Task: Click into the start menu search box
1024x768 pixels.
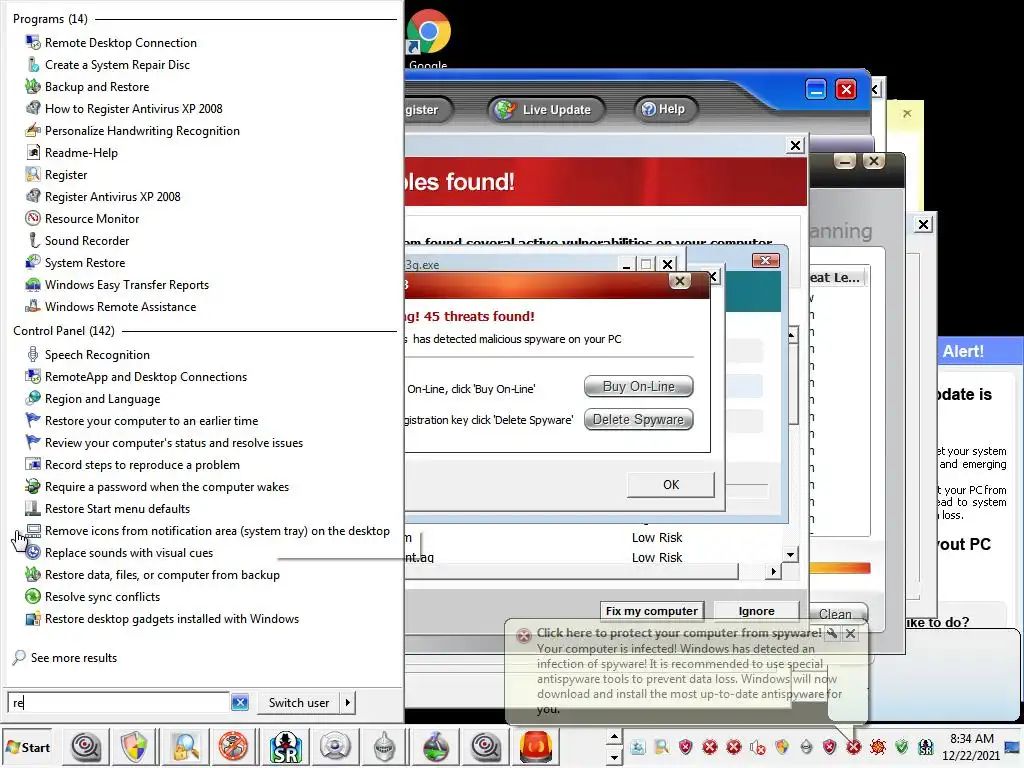Action: tap(119, 703)
